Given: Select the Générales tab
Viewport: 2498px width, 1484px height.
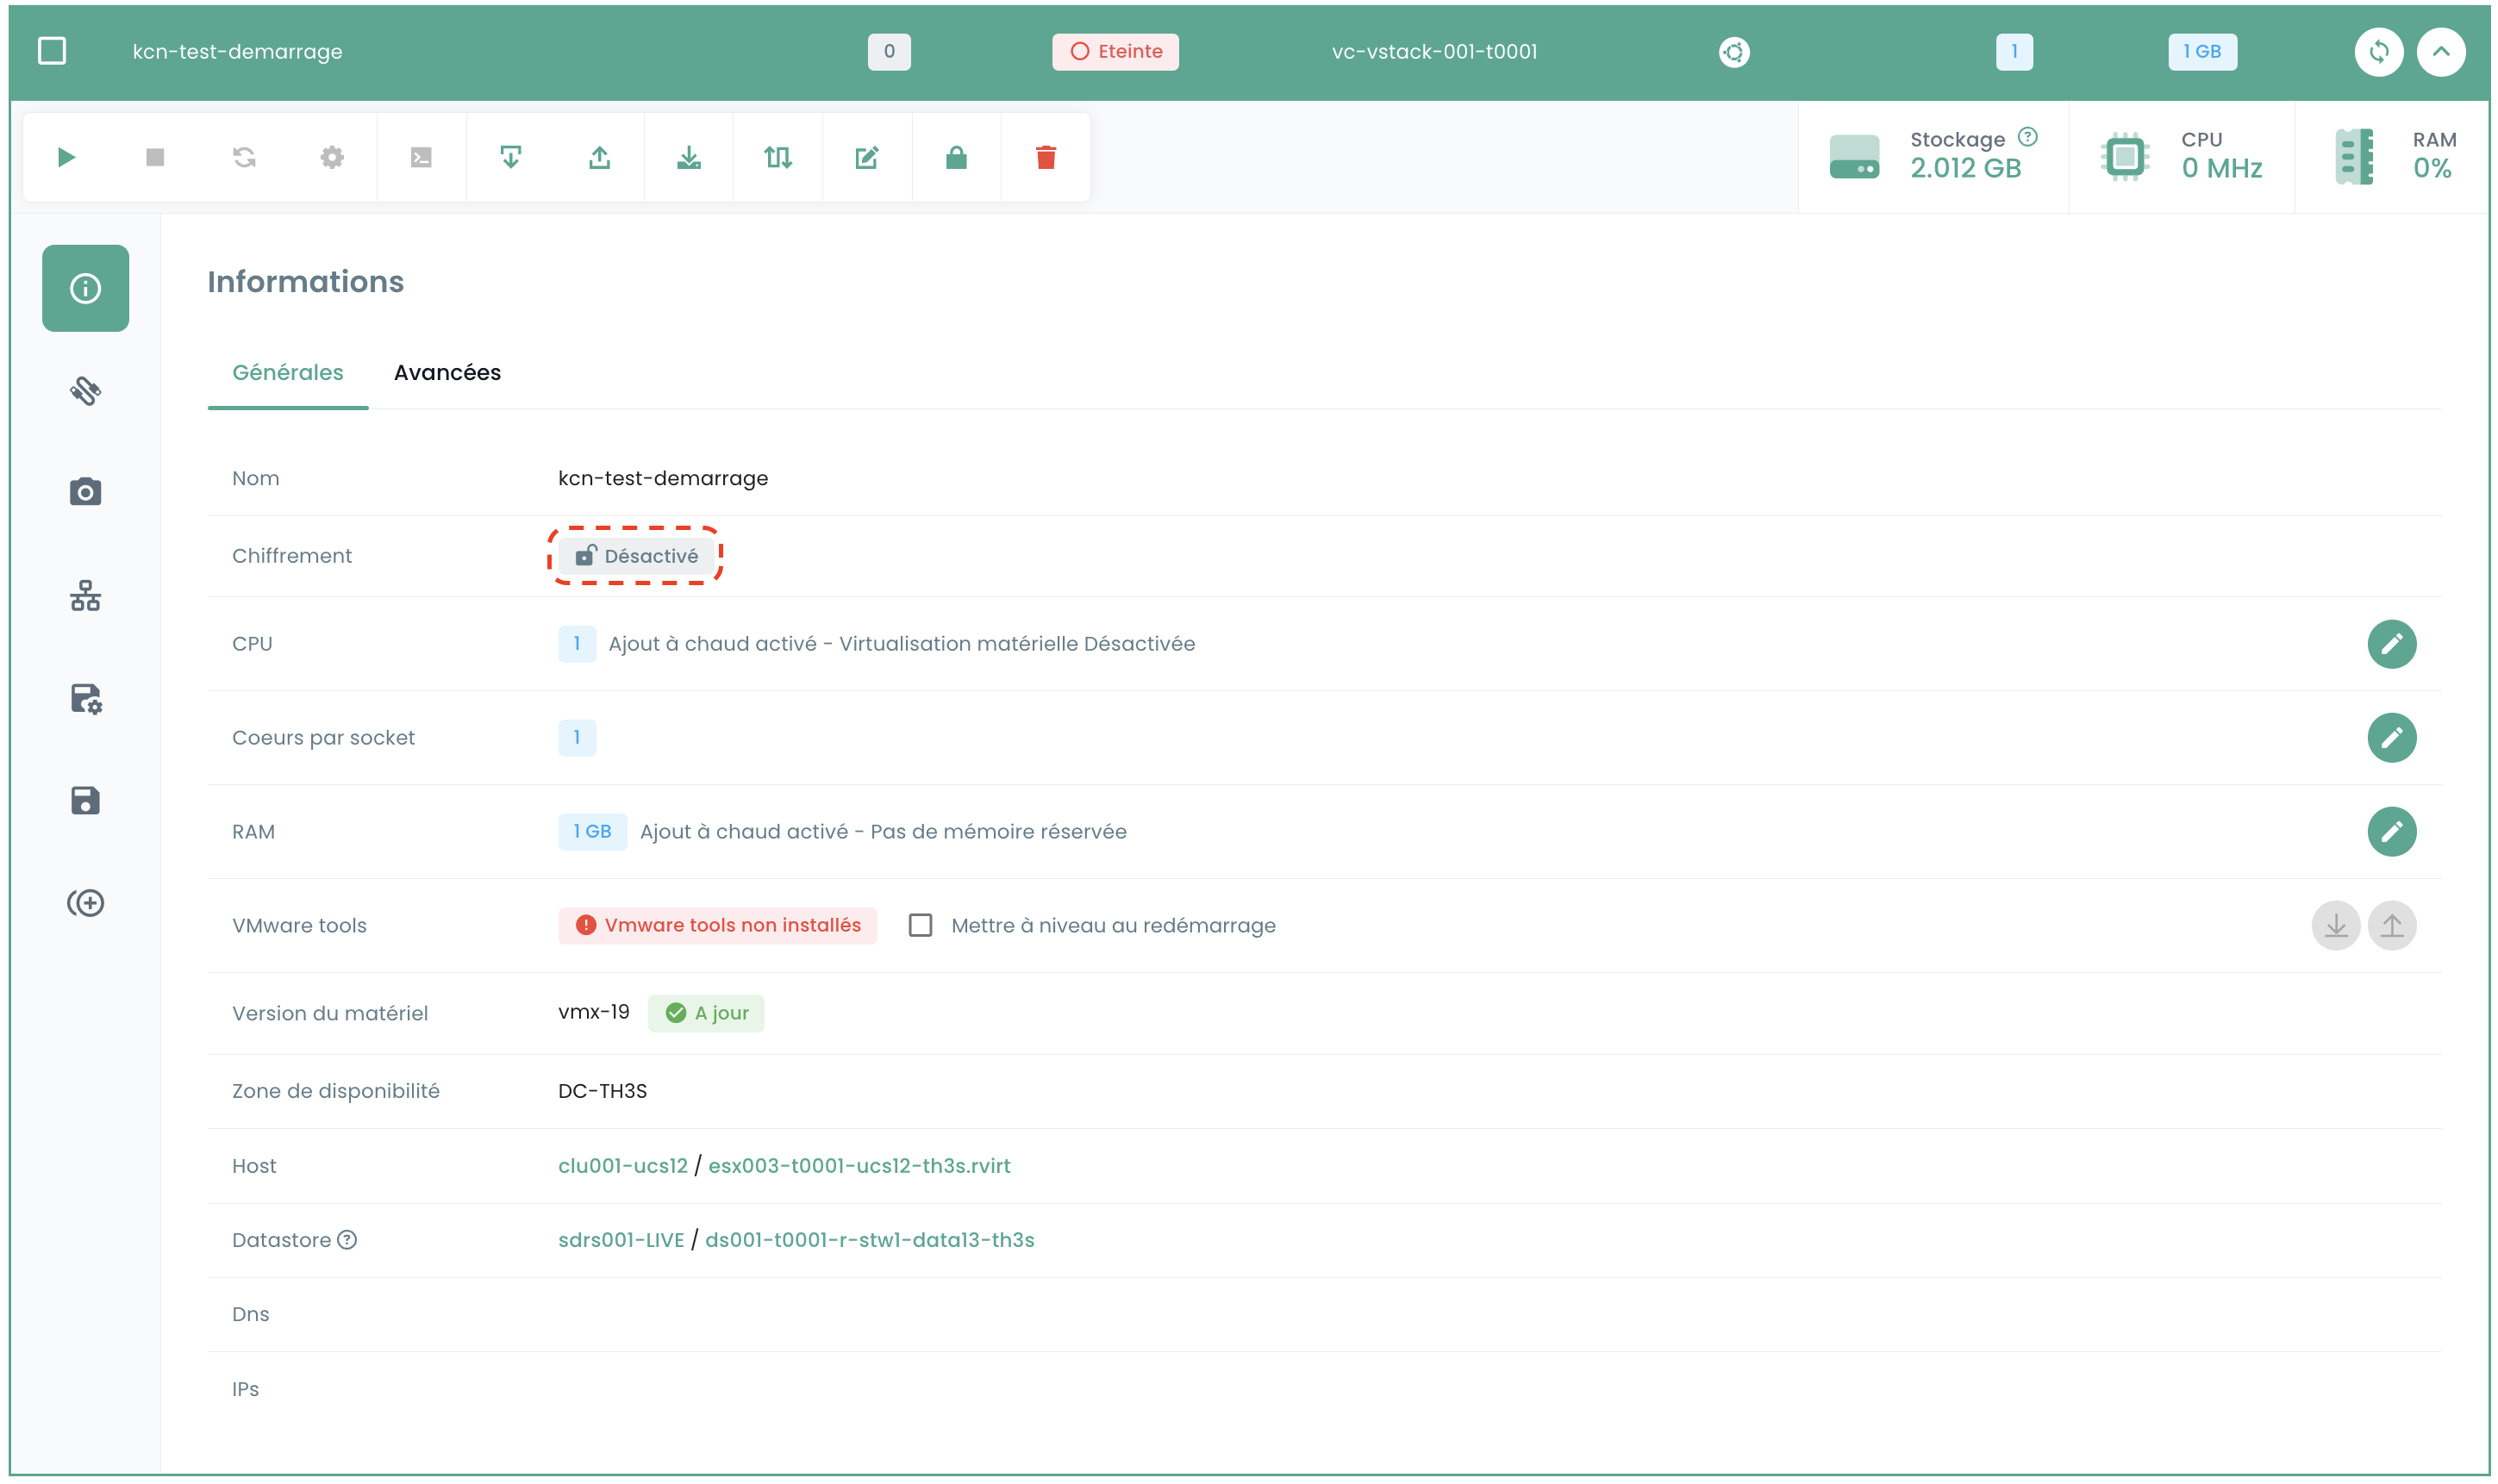Looking at the screenshot, I should pyautogui.click(x=287, y=372).
